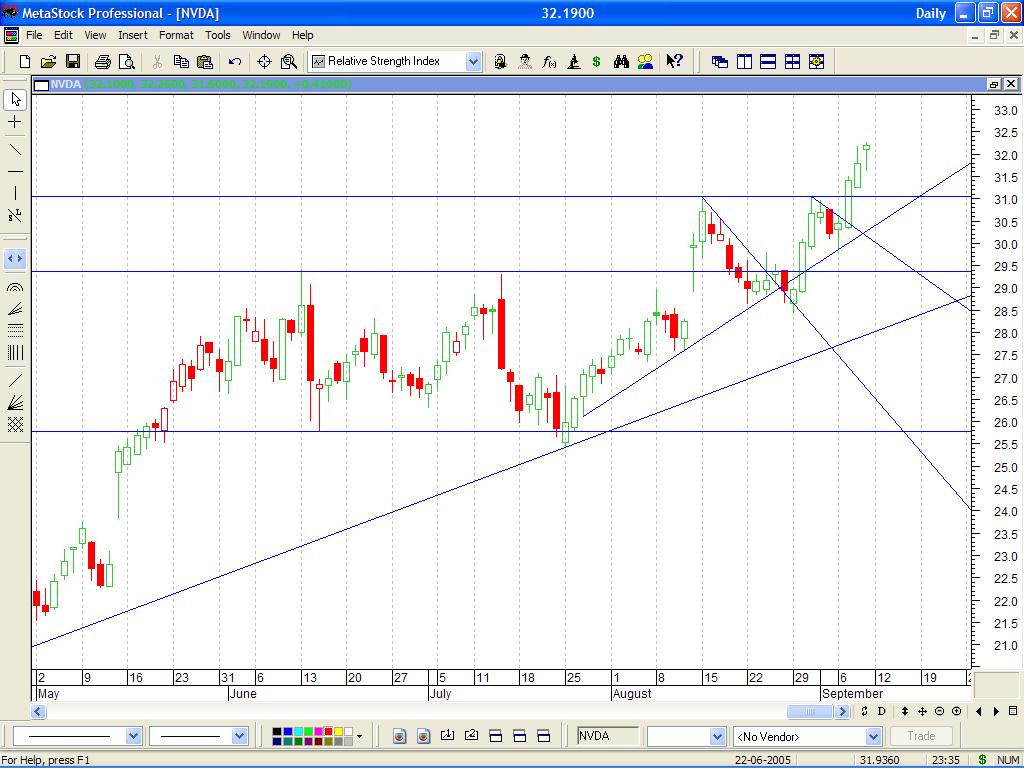
Task: Expand the Relative Strength Index indicator dropdown
Action: (473, 61)
